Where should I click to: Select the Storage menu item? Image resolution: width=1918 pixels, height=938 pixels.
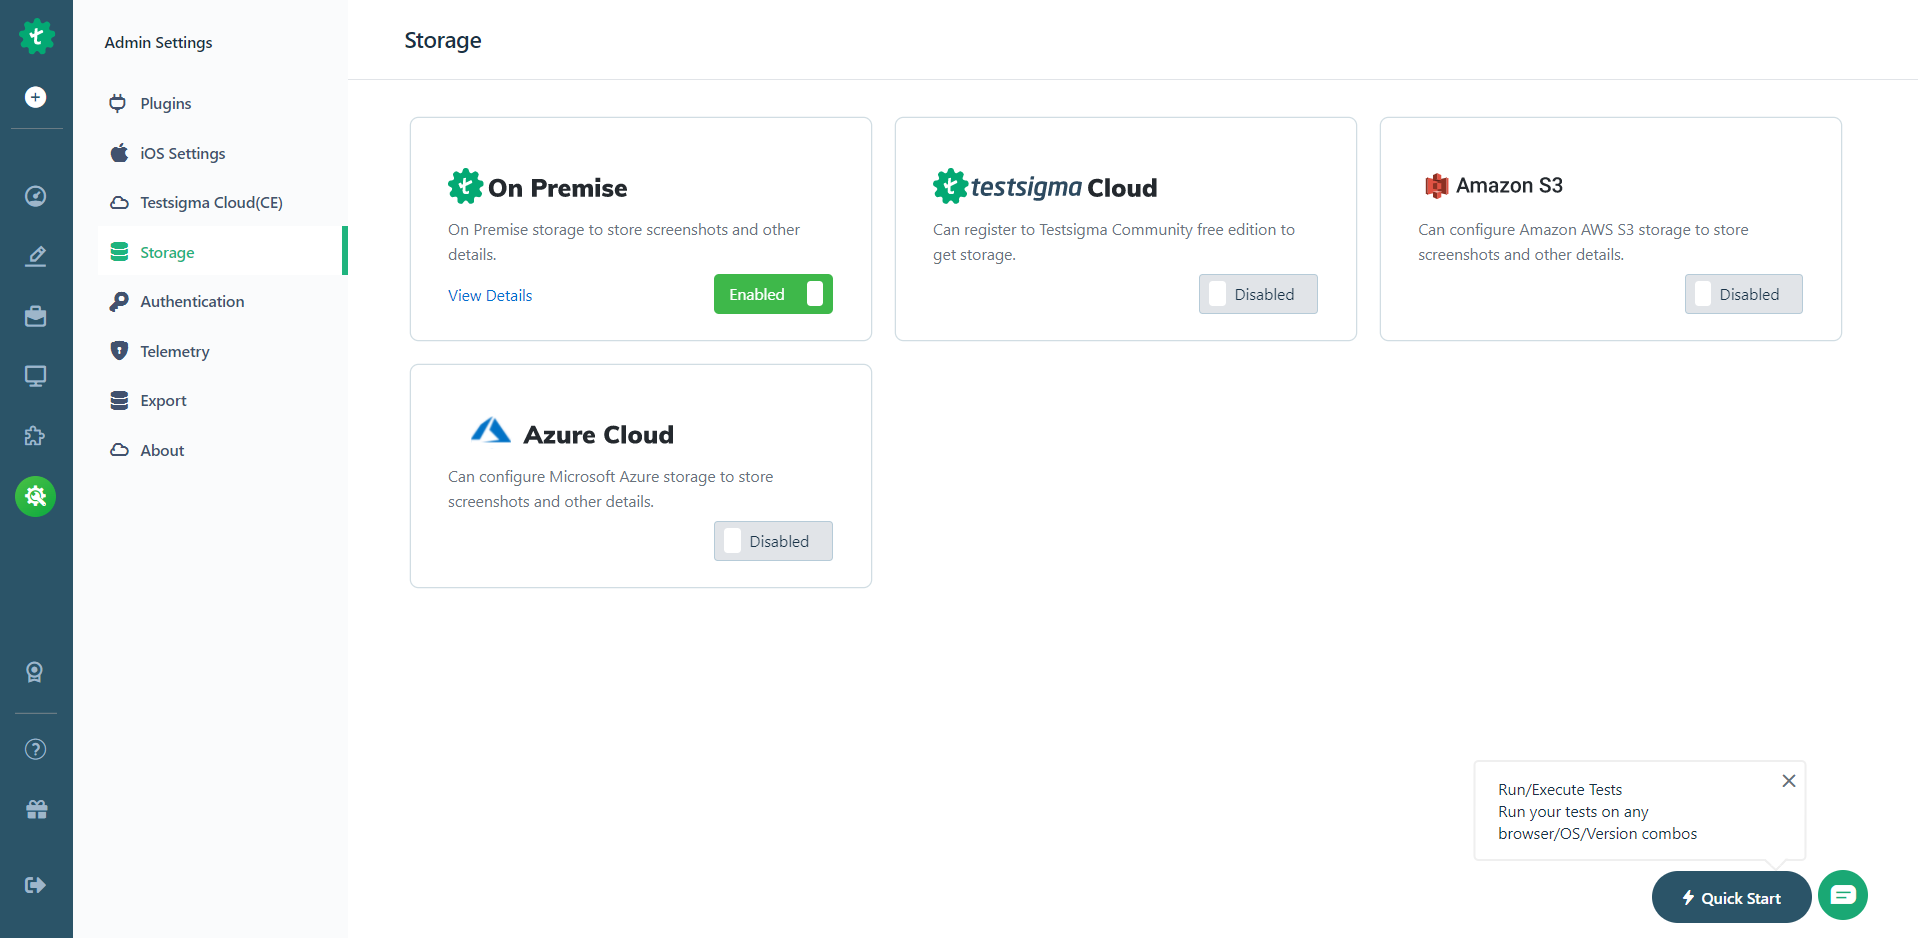222,252
